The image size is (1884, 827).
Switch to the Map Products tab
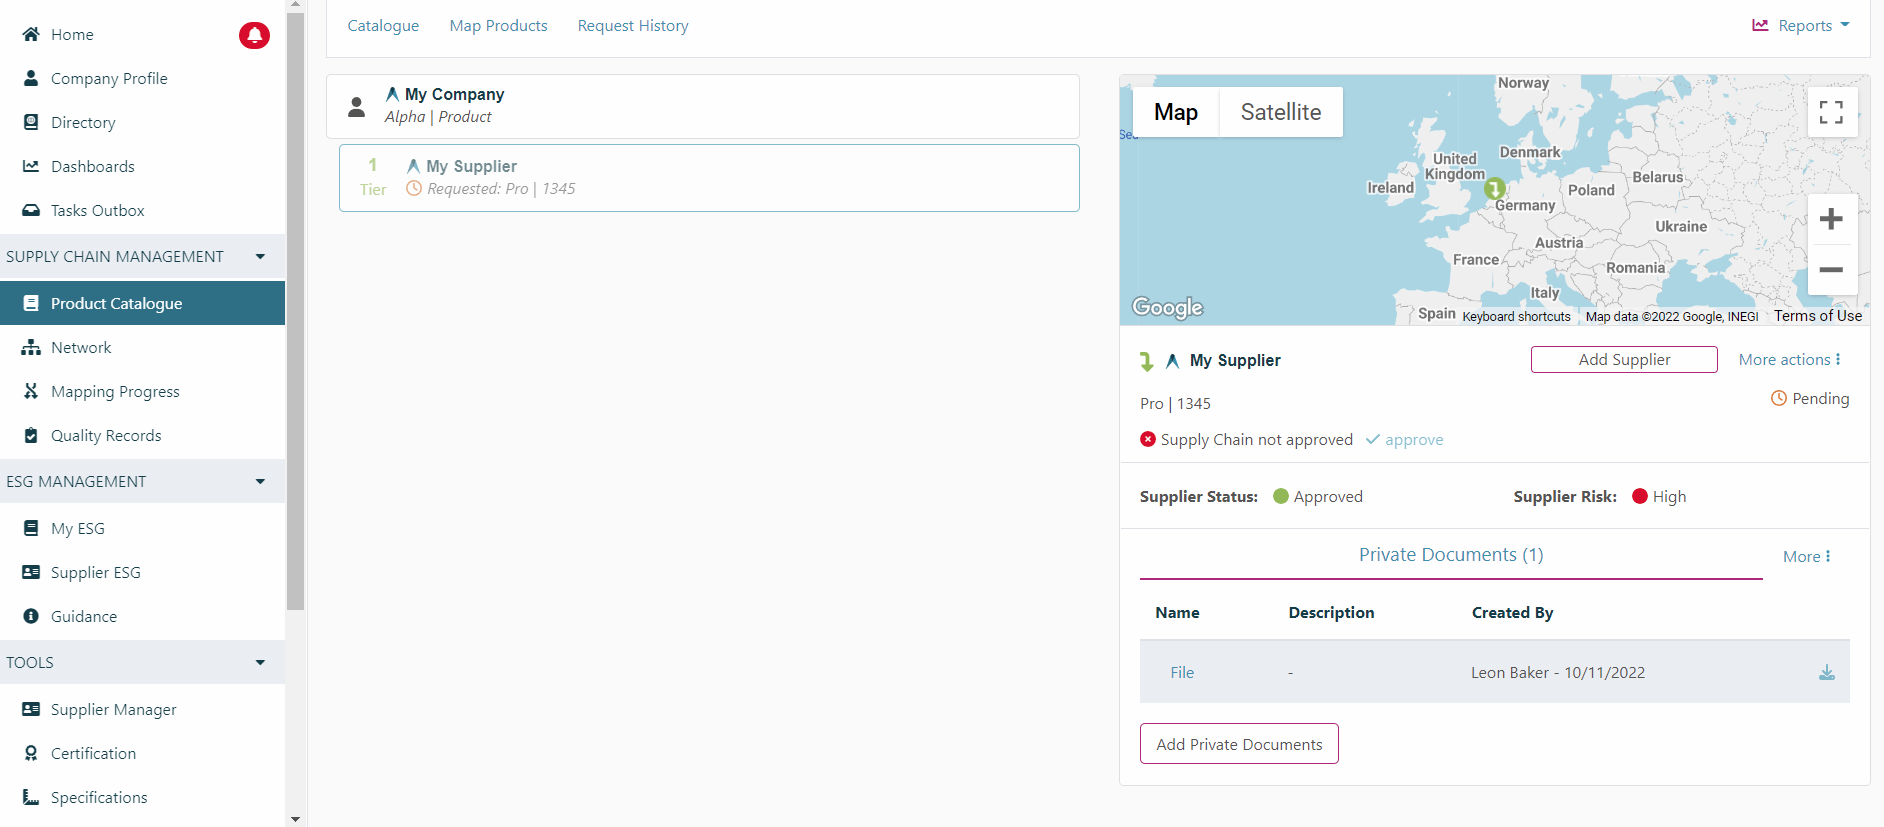[x=498, y=26]
